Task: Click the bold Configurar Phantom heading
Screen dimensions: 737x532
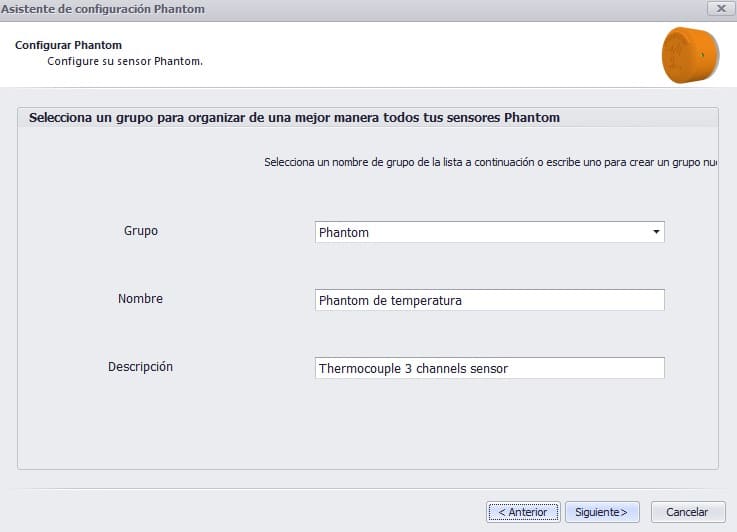Action: pos(69,46)
